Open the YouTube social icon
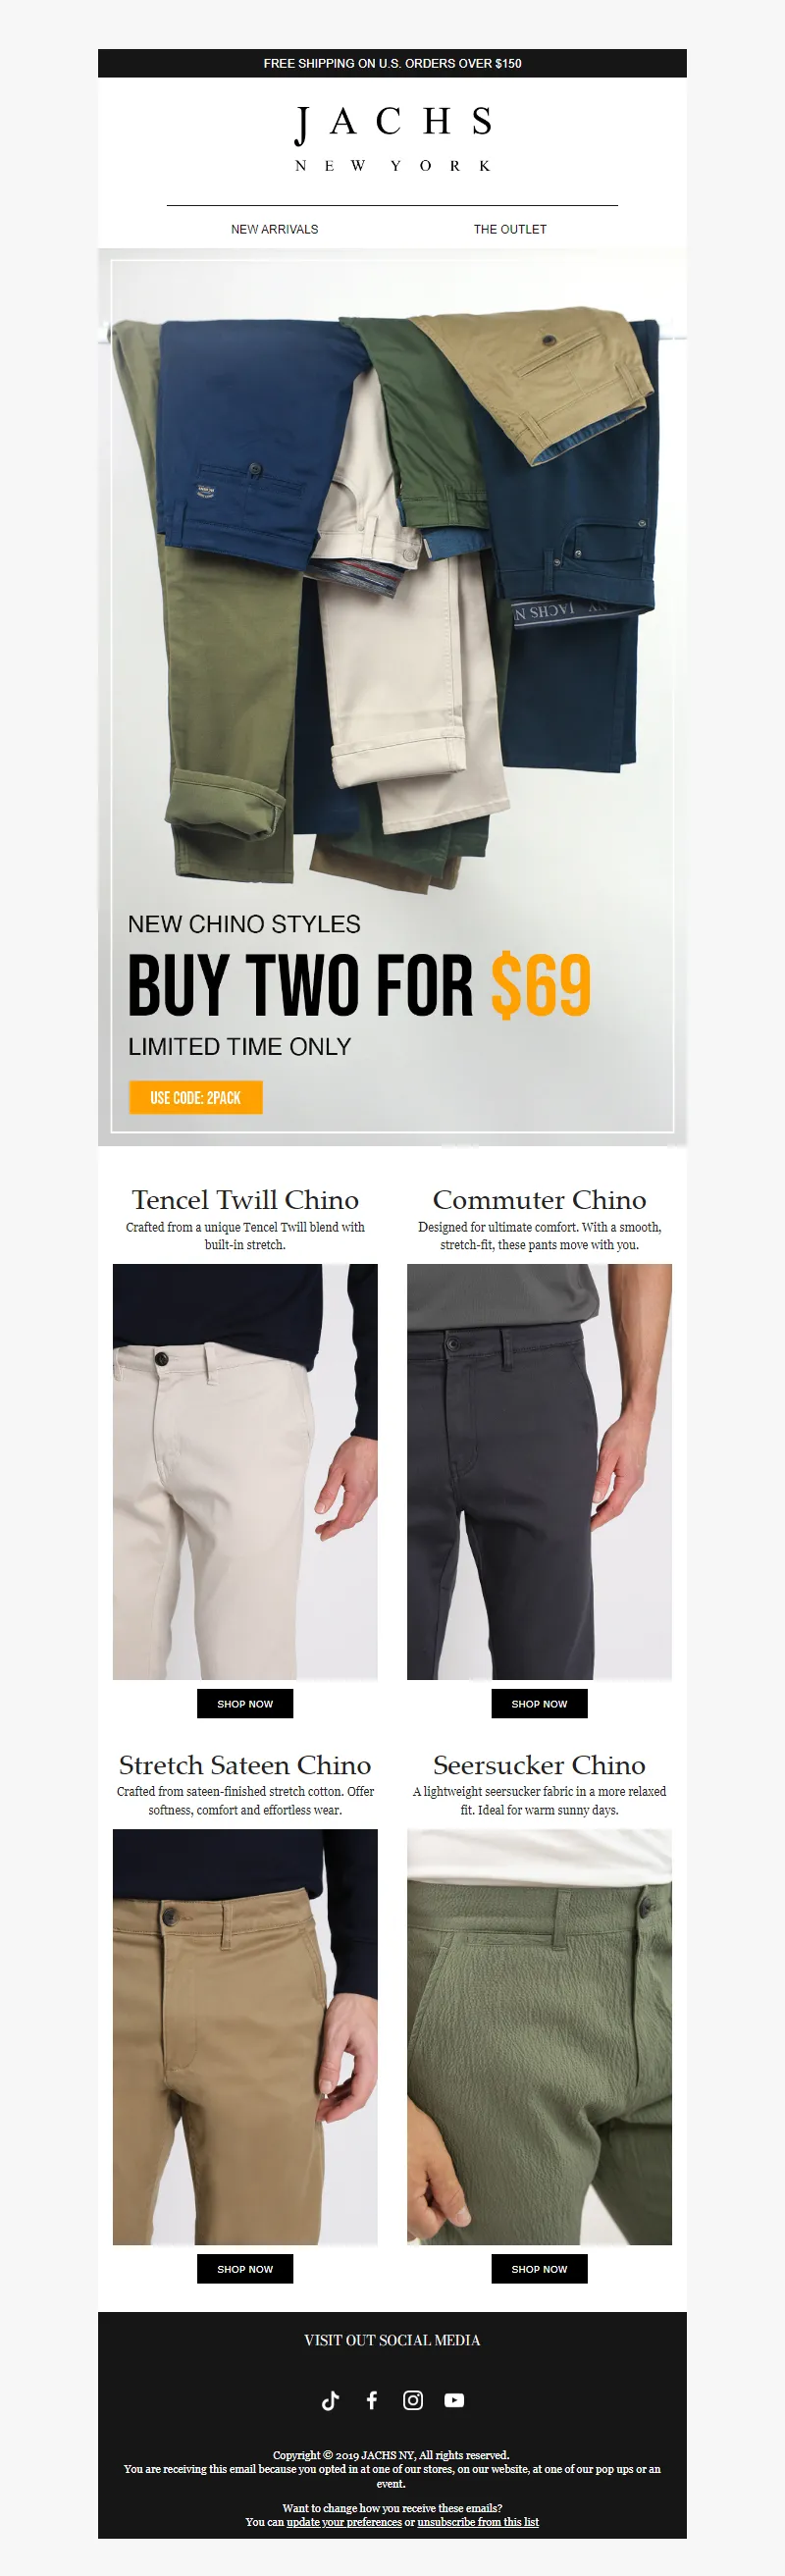The height and width of the screenshot is (2576, 785). [x=454, y=2400]
